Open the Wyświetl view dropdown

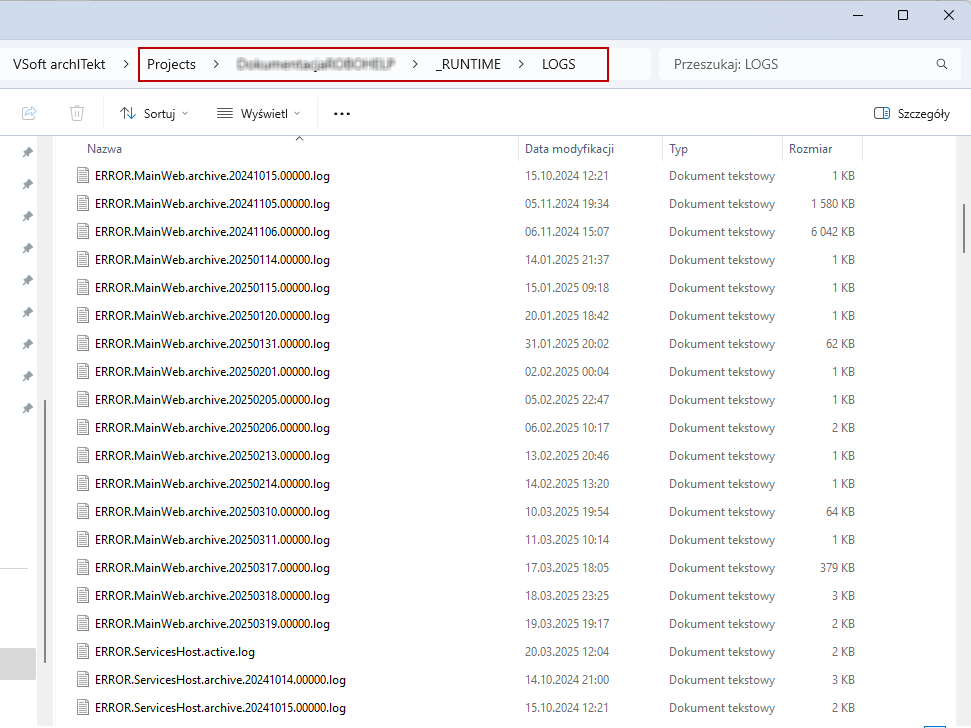pos(259,114)
